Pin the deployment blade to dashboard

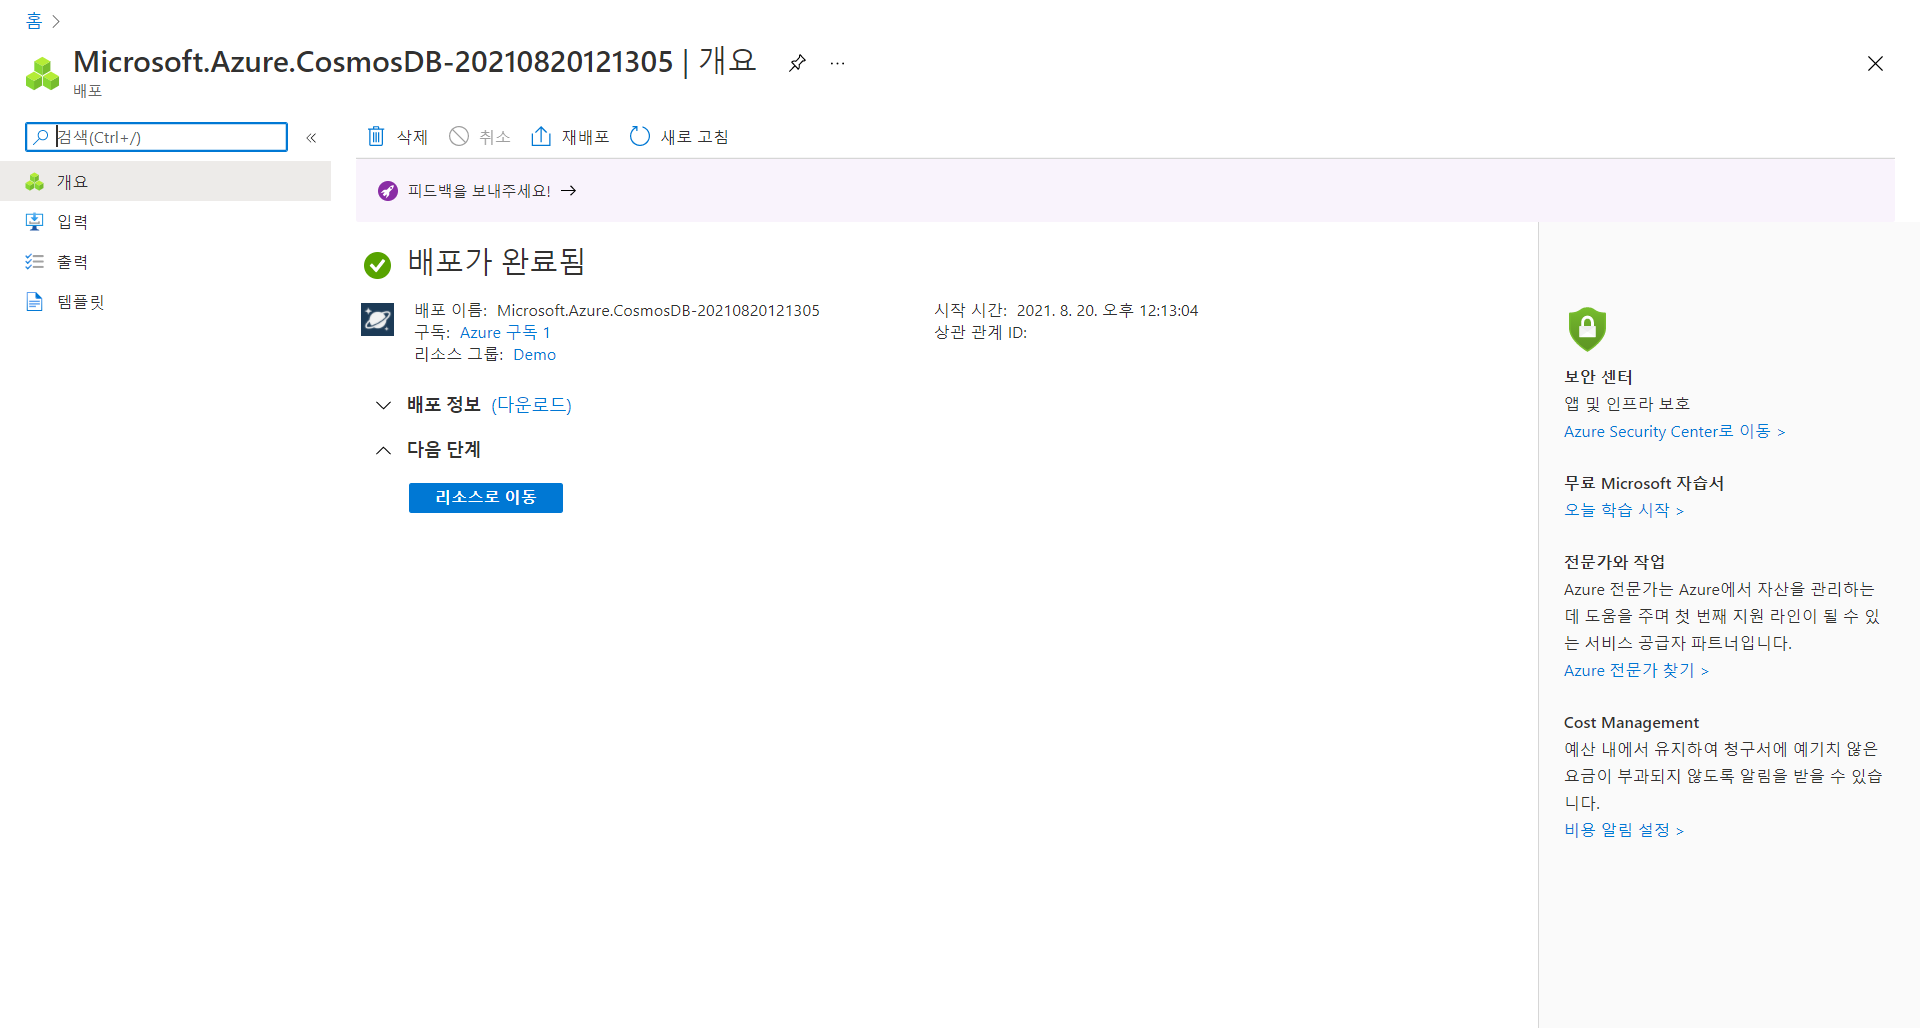pos(797,63)
